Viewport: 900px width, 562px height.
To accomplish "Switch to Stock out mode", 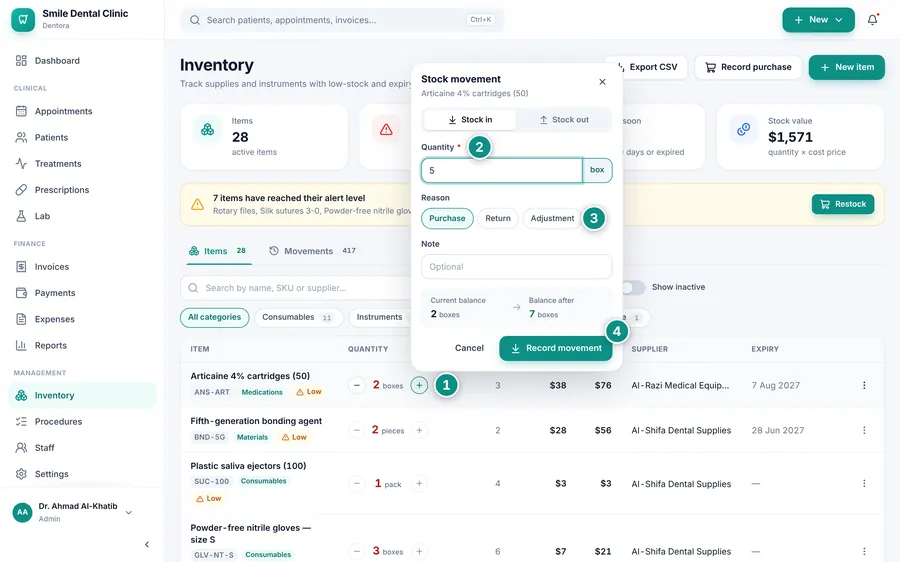I will [x=564, y=120].
